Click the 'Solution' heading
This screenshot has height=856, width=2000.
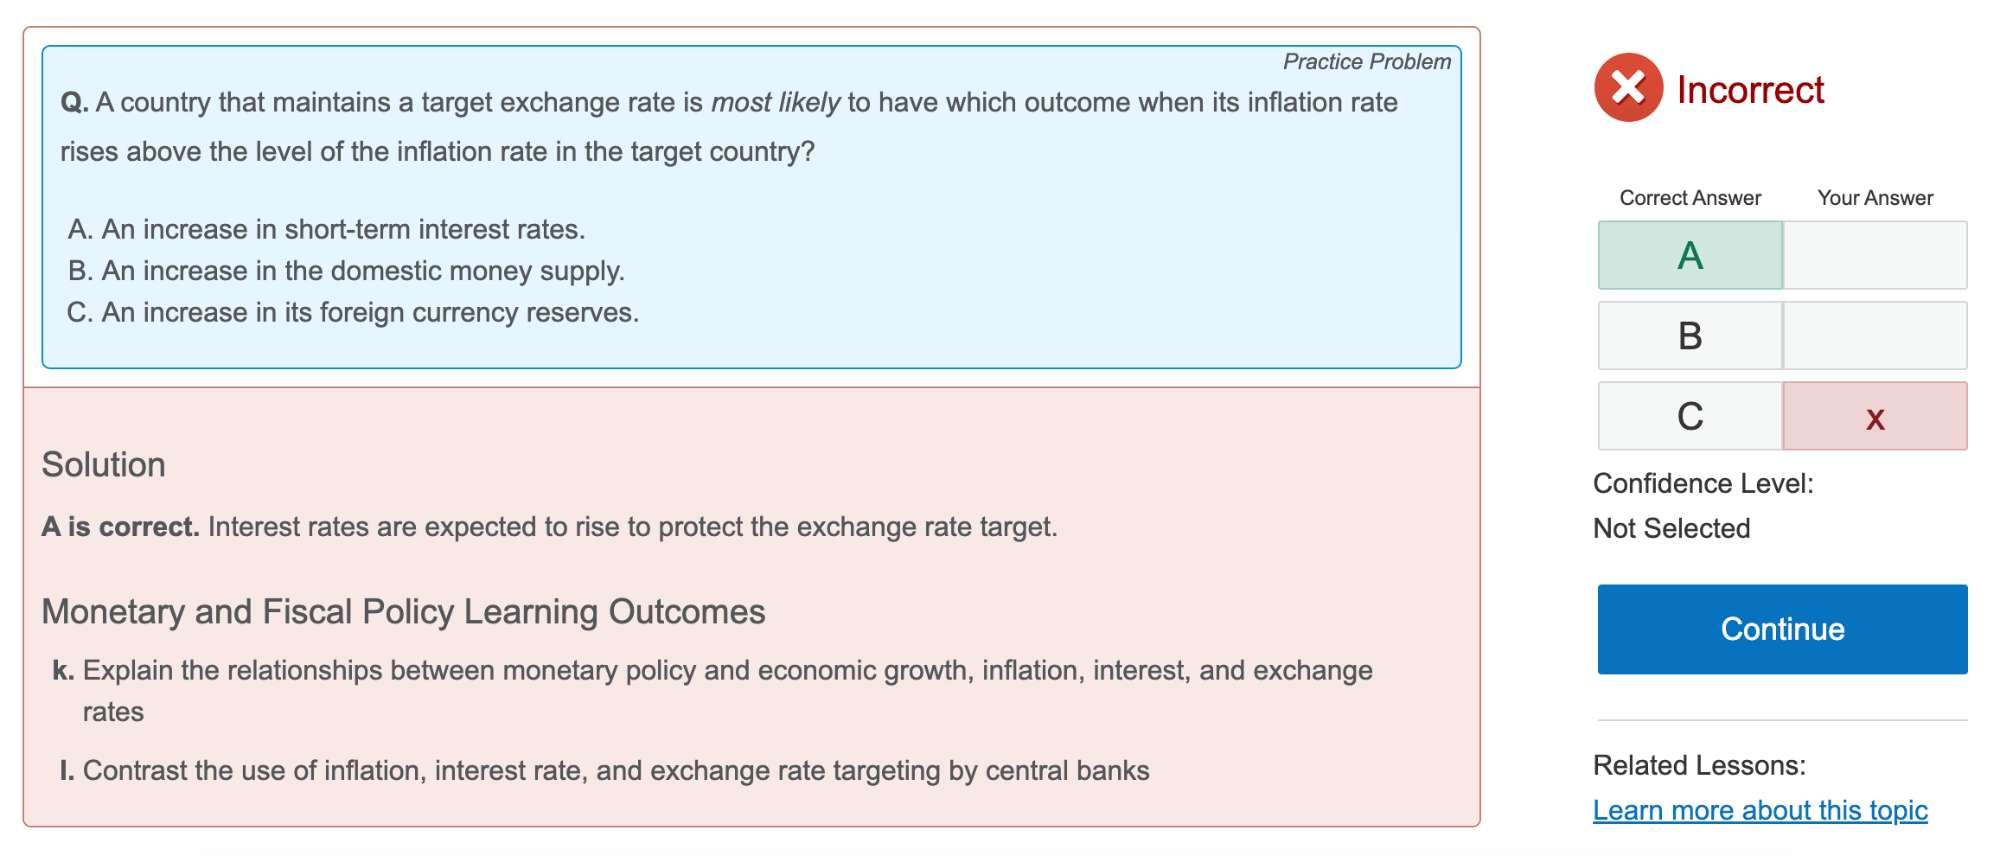[104, 465]
